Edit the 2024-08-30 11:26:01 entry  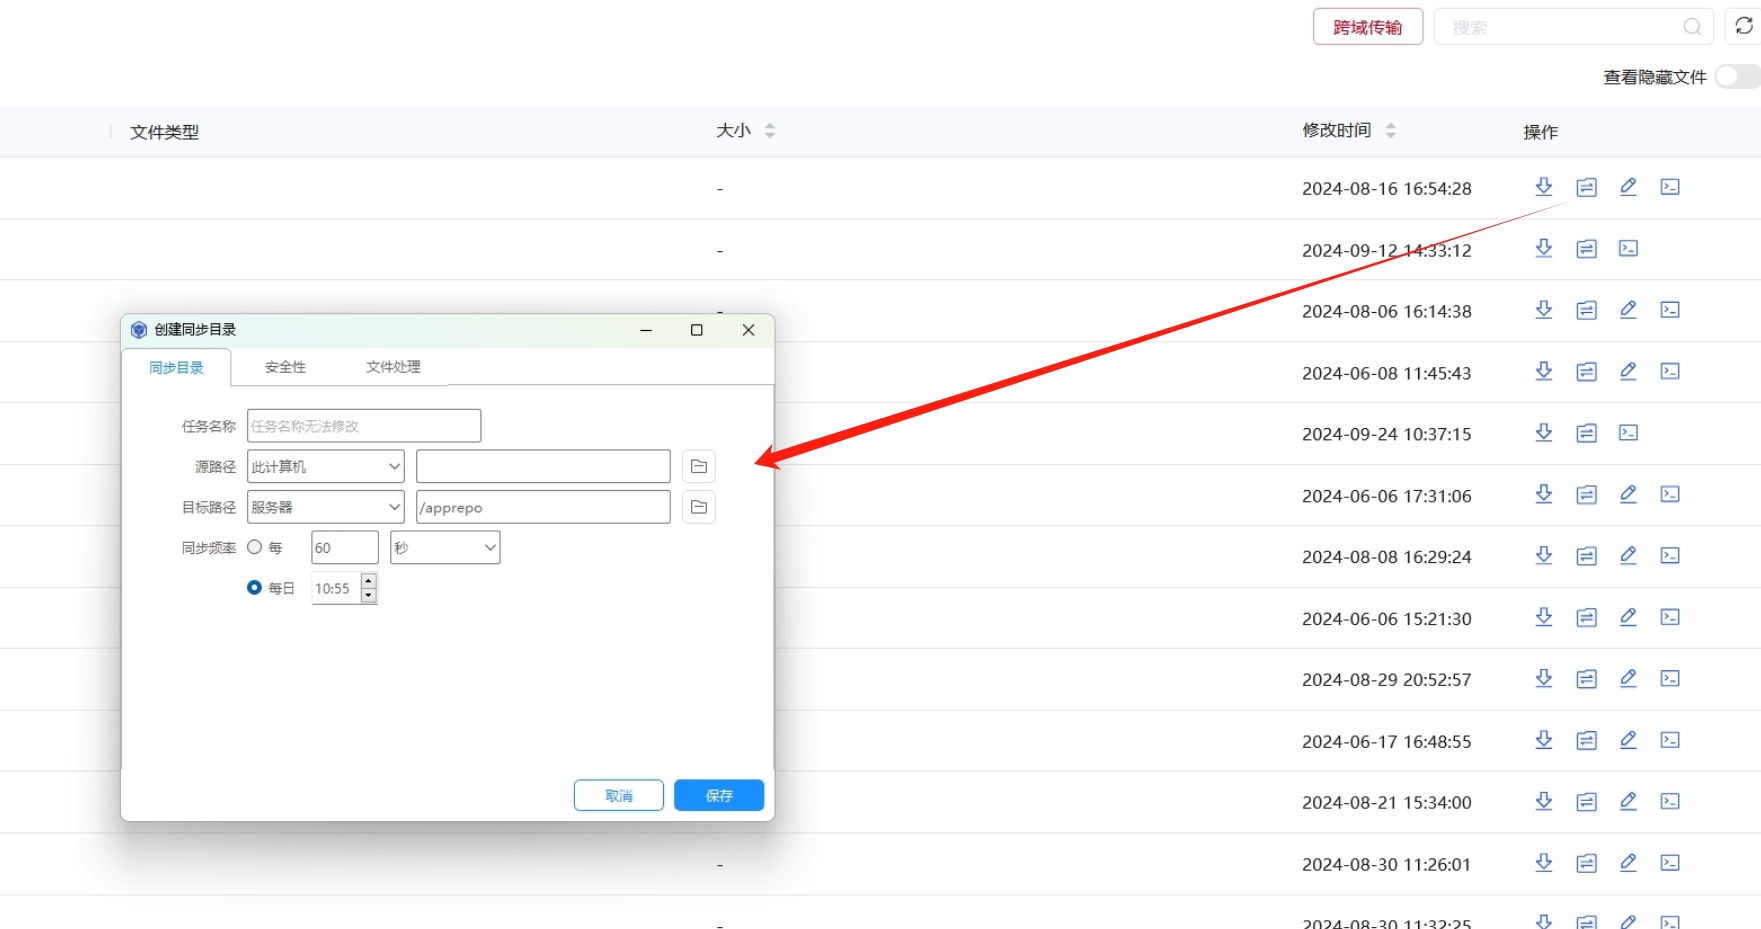[x=1628, y=863]
